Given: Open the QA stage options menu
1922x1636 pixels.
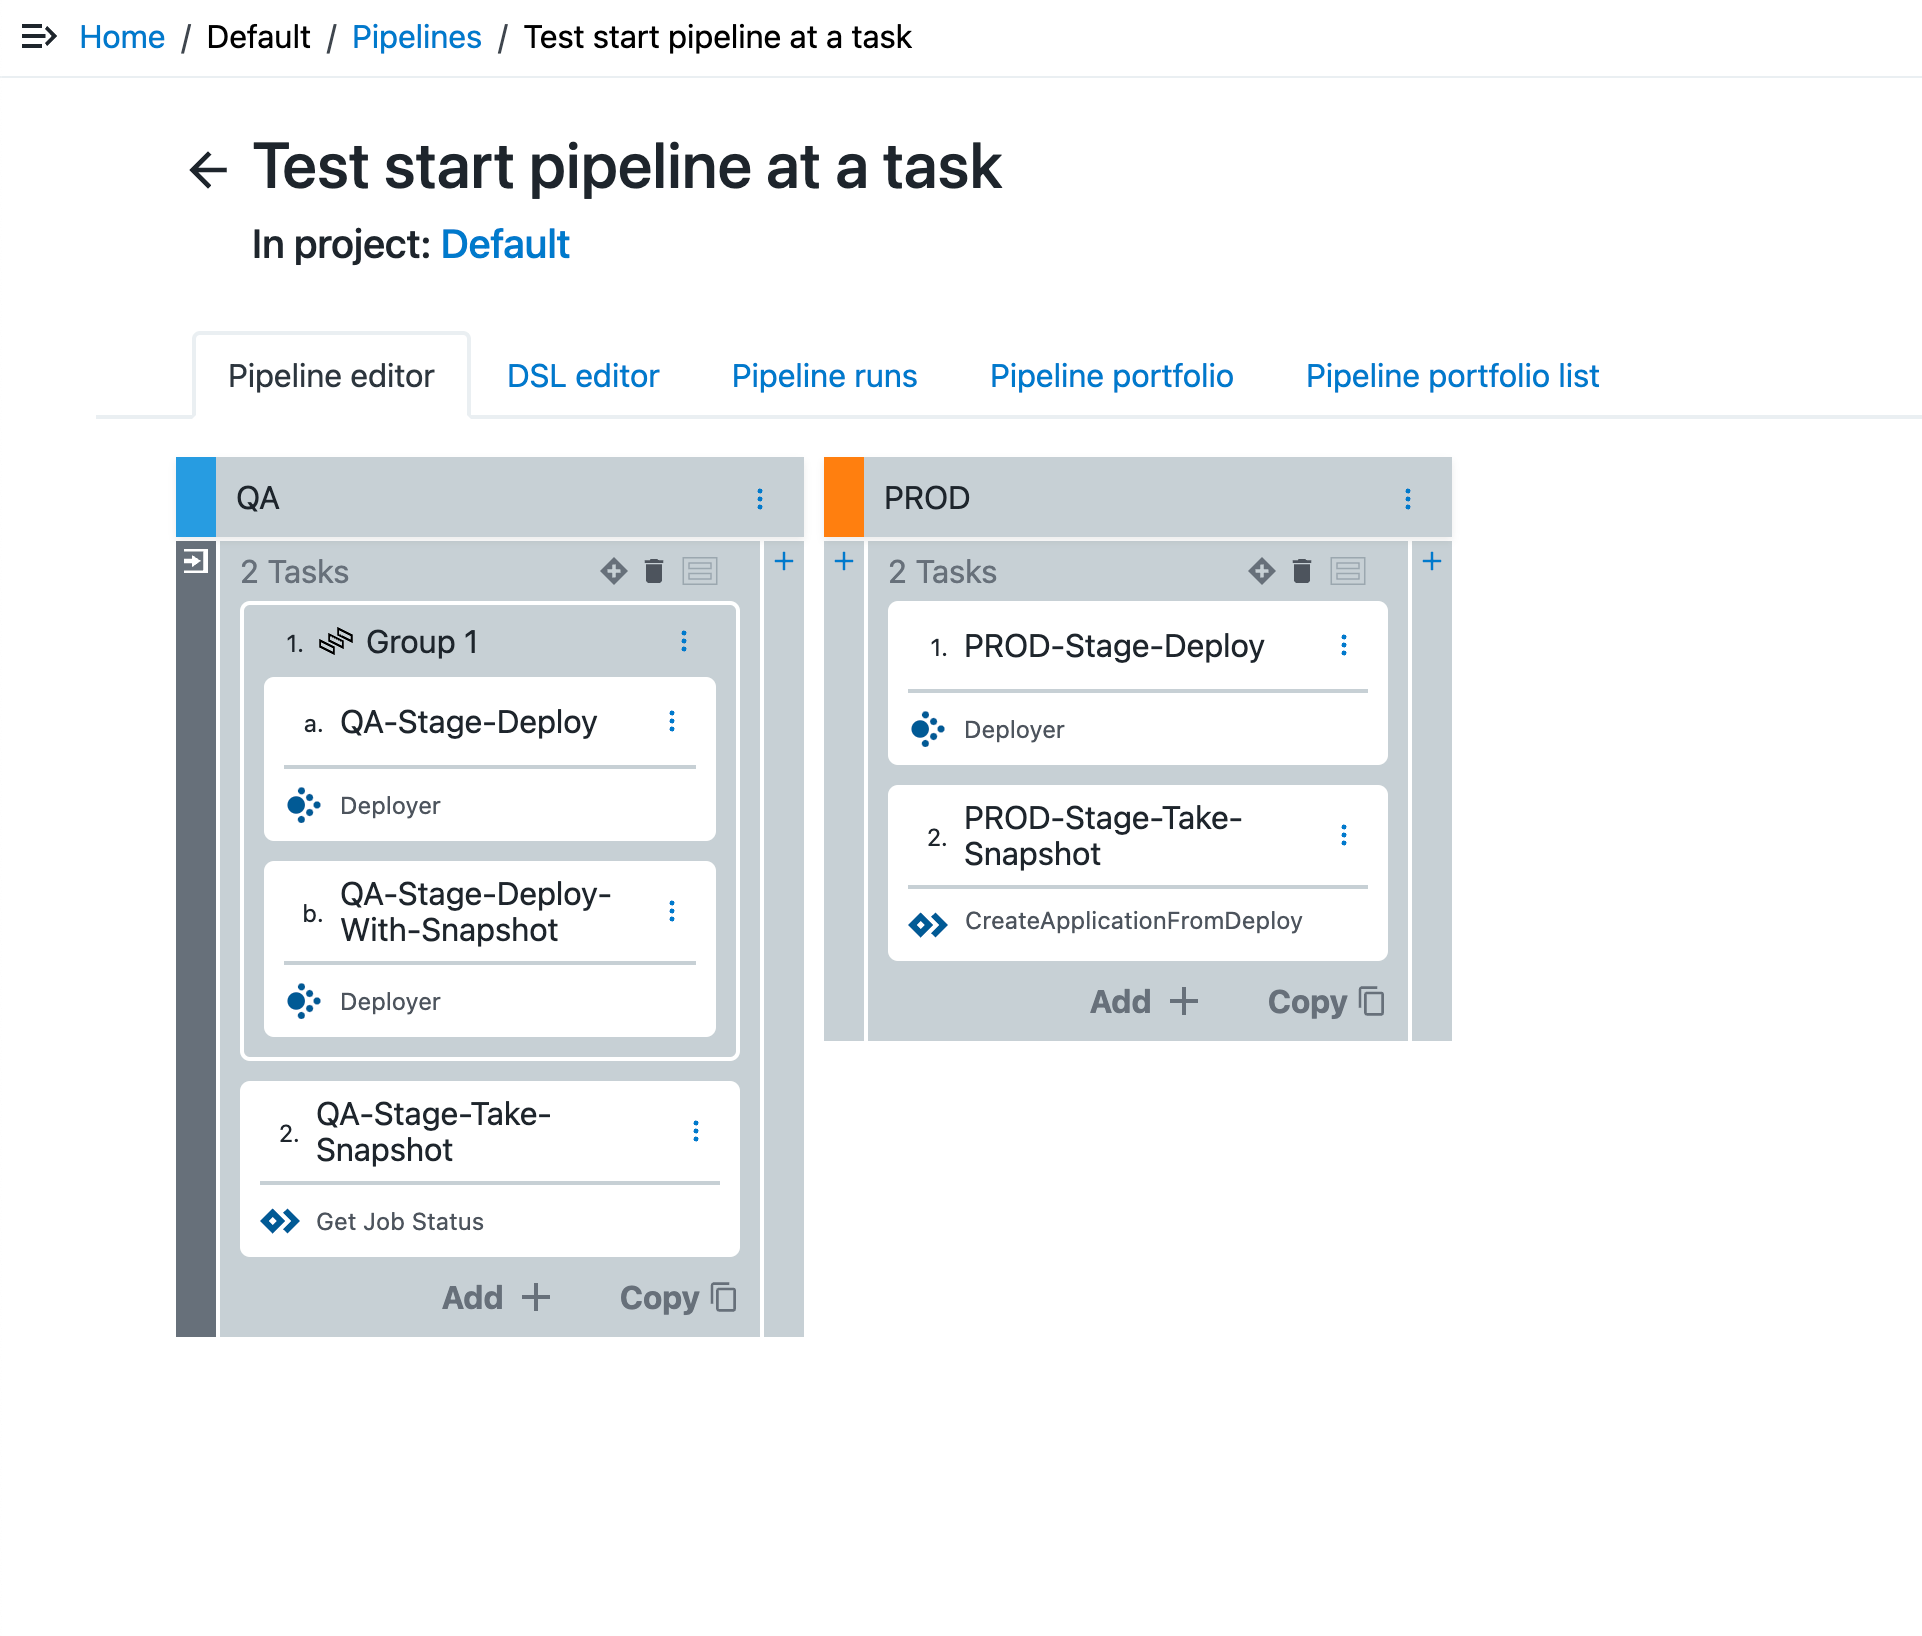Looking at the screenshot, I should (760, 498).
